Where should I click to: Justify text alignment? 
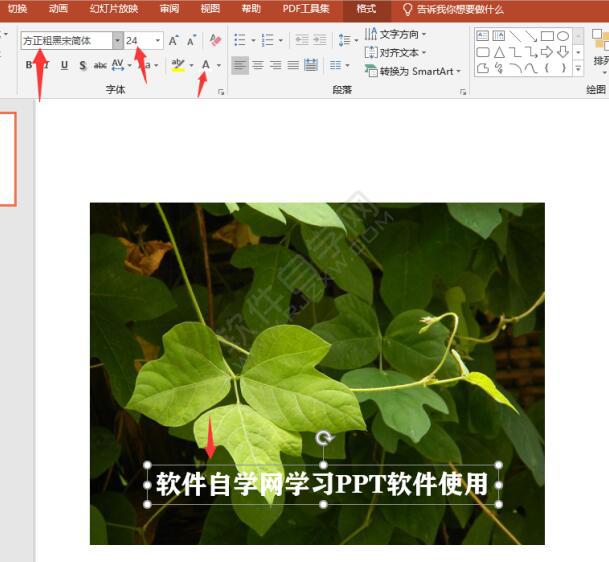pyautogui.click(x=293, y=65)
